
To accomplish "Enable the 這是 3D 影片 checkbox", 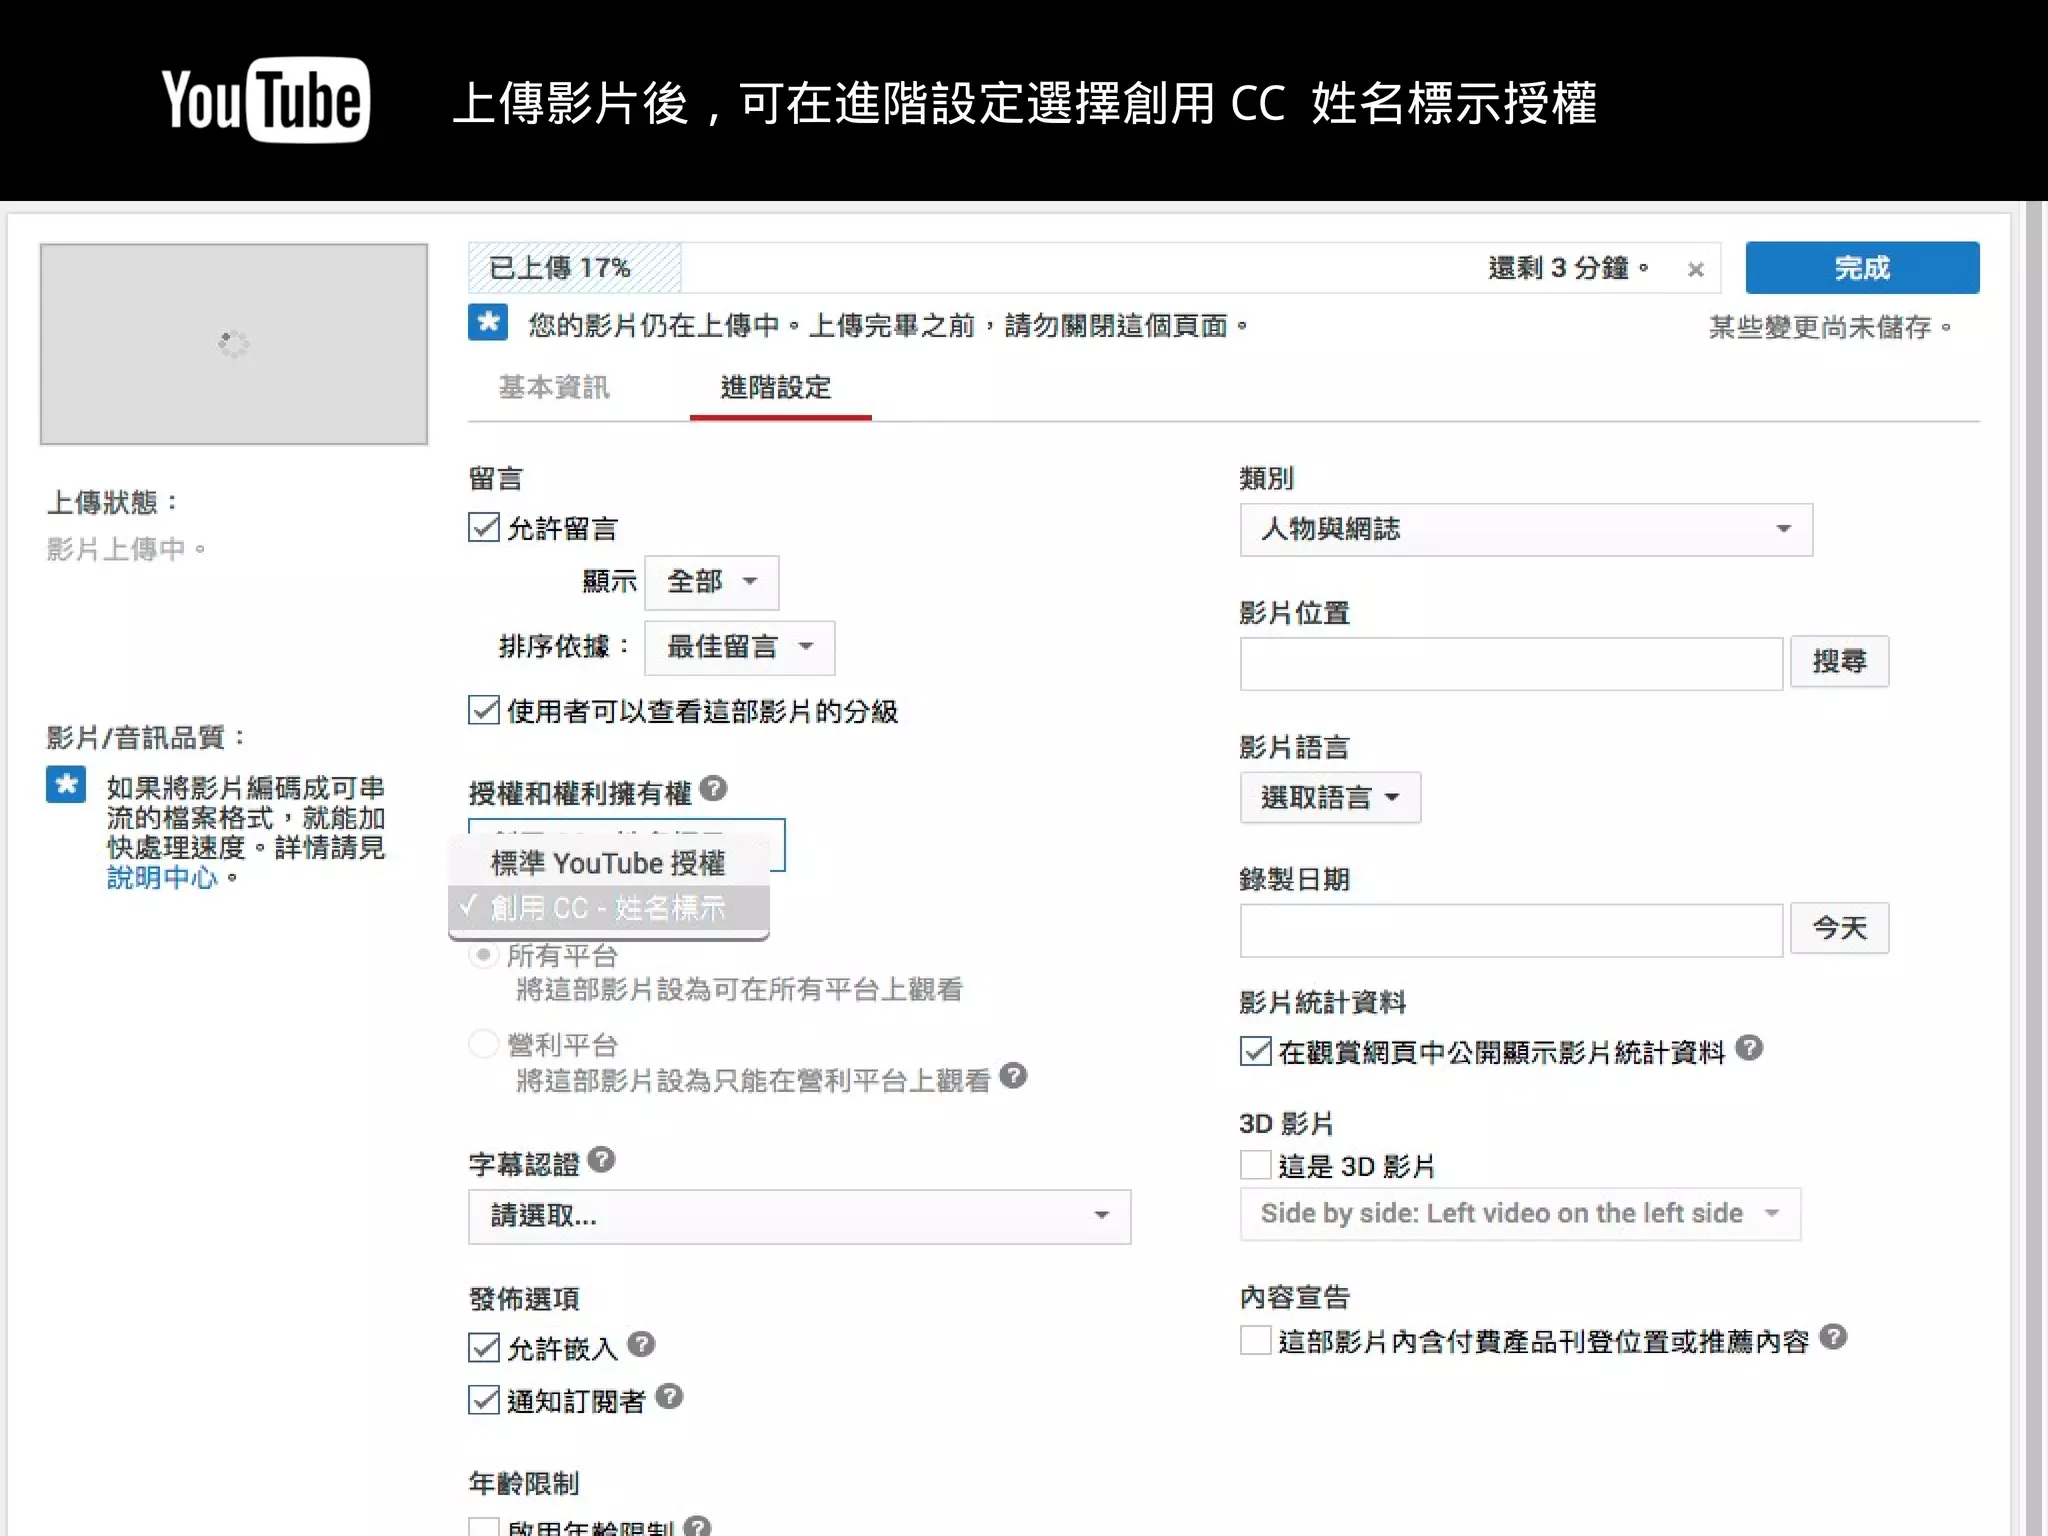I will [x=1256, y=1165].
